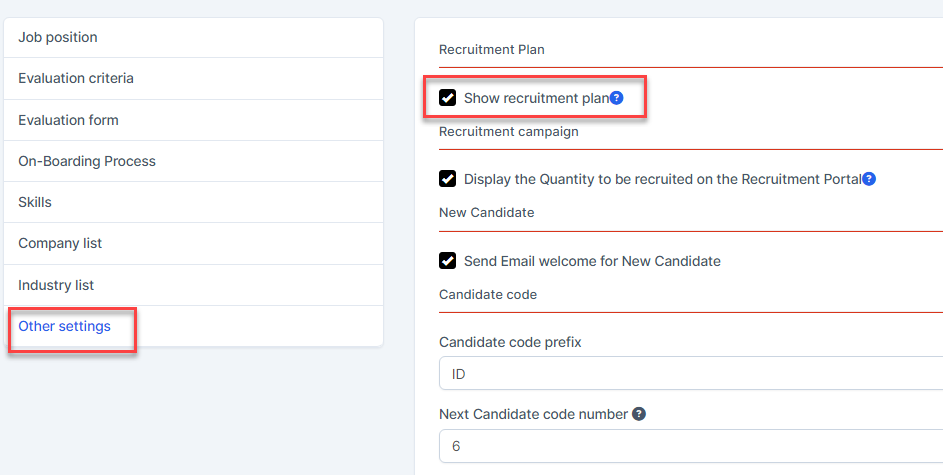The image size is (943, 475).
Task: Uncheck the Show recruitment plan checkbox
Action: (448, 98)
